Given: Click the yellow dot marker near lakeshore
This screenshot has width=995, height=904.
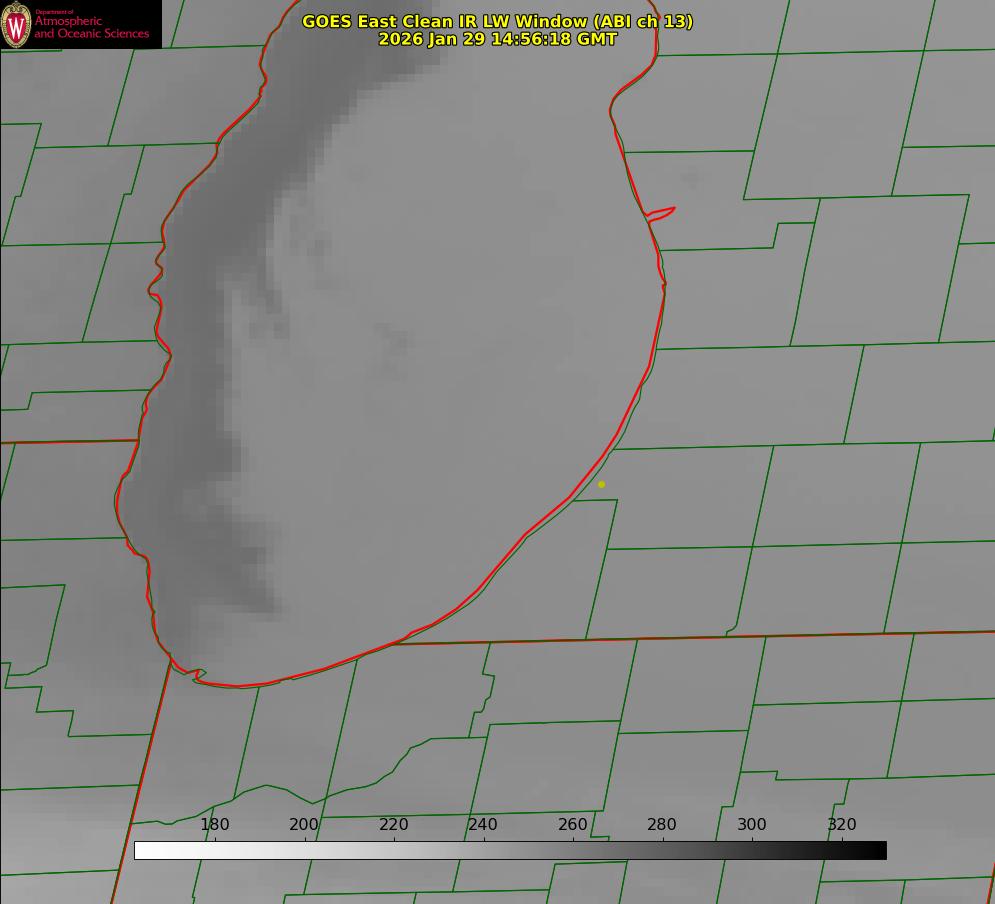Looking at the screenshot, I should point(602,484).
